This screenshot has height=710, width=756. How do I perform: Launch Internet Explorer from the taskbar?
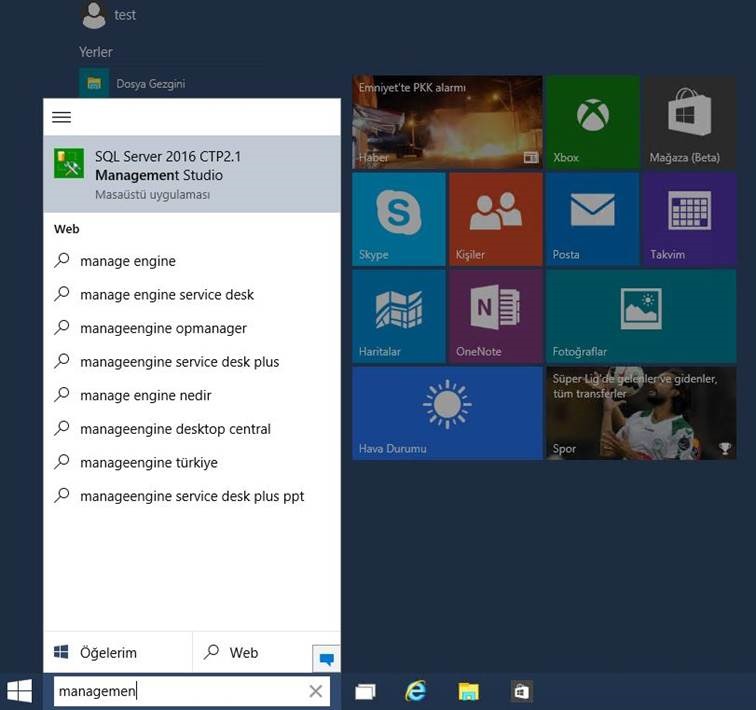pyautogui.click(x=416, y=691)
